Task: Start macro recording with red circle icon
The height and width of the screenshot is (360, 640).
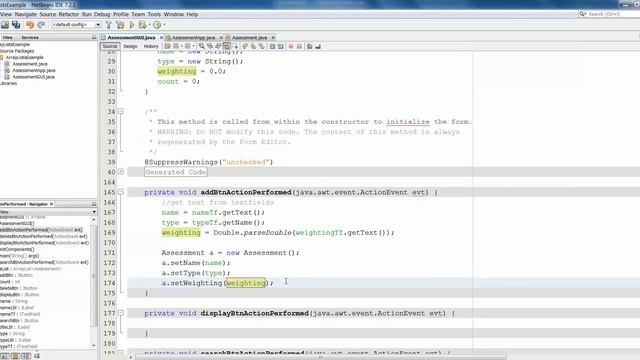Action: click(291, 46)
